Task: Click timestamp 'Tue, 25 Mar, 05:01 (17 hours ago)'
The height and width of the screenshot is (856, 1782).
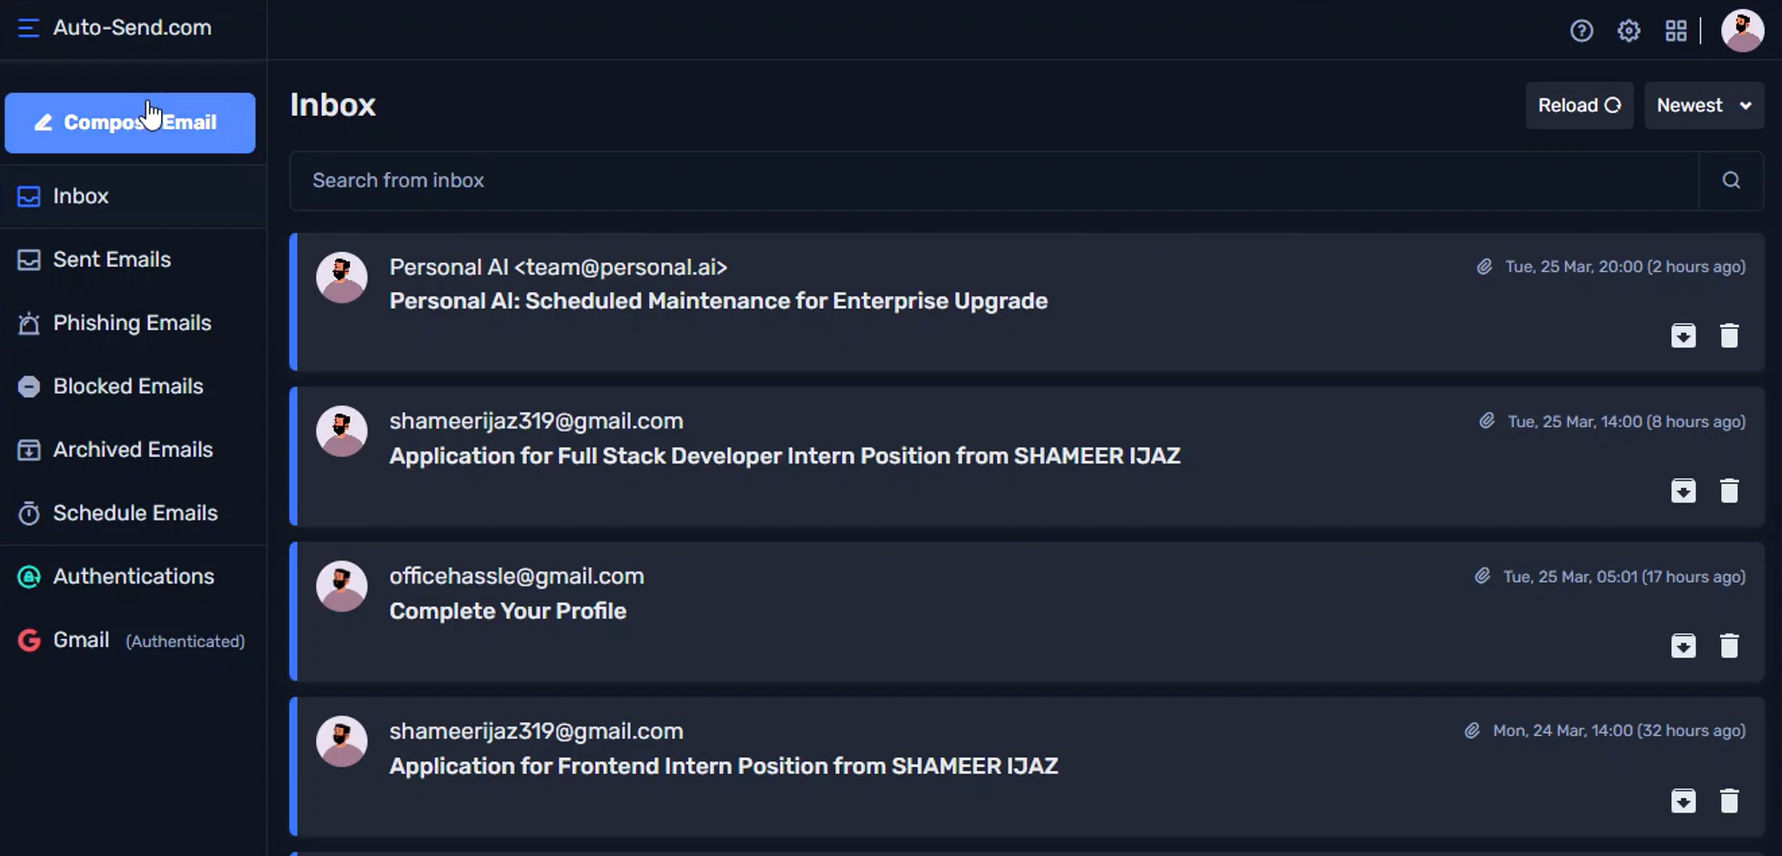Action: [x=1624, y=576]
